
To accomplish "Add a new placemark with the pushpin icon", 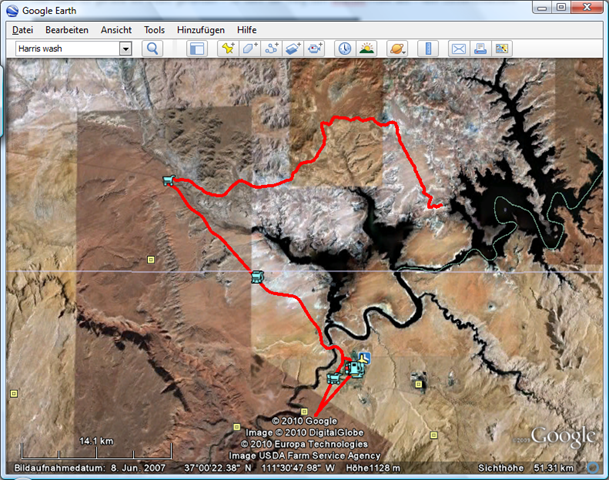I will pyautogui.click(x=227, y=48).
